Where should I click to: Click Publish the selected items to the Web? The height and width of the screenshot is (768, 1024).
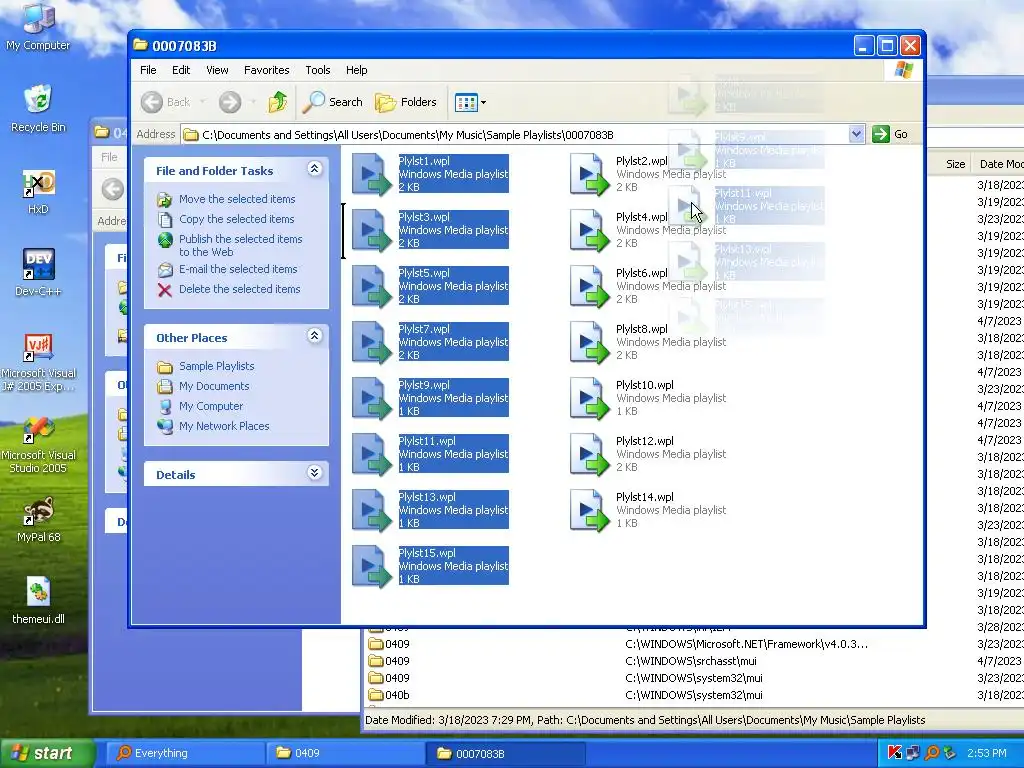coord(240,246)
